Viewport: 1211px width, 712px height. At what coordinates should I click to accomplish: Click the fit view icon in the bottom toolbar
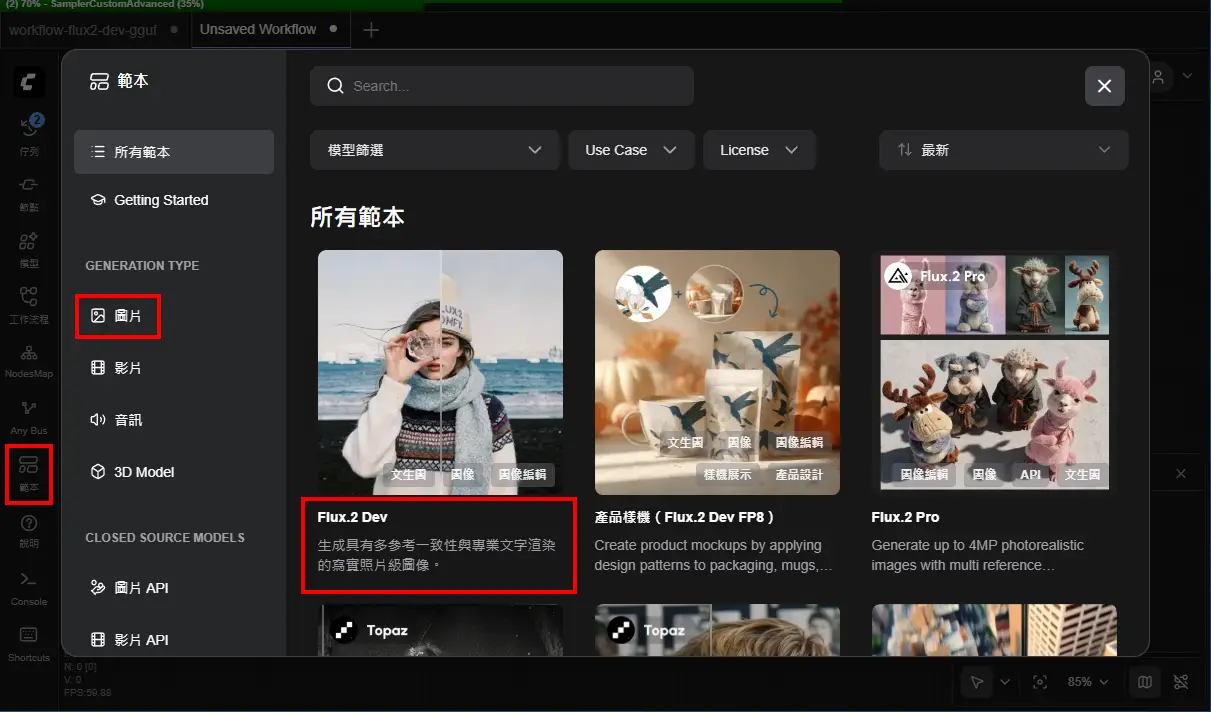(1040, 682)
